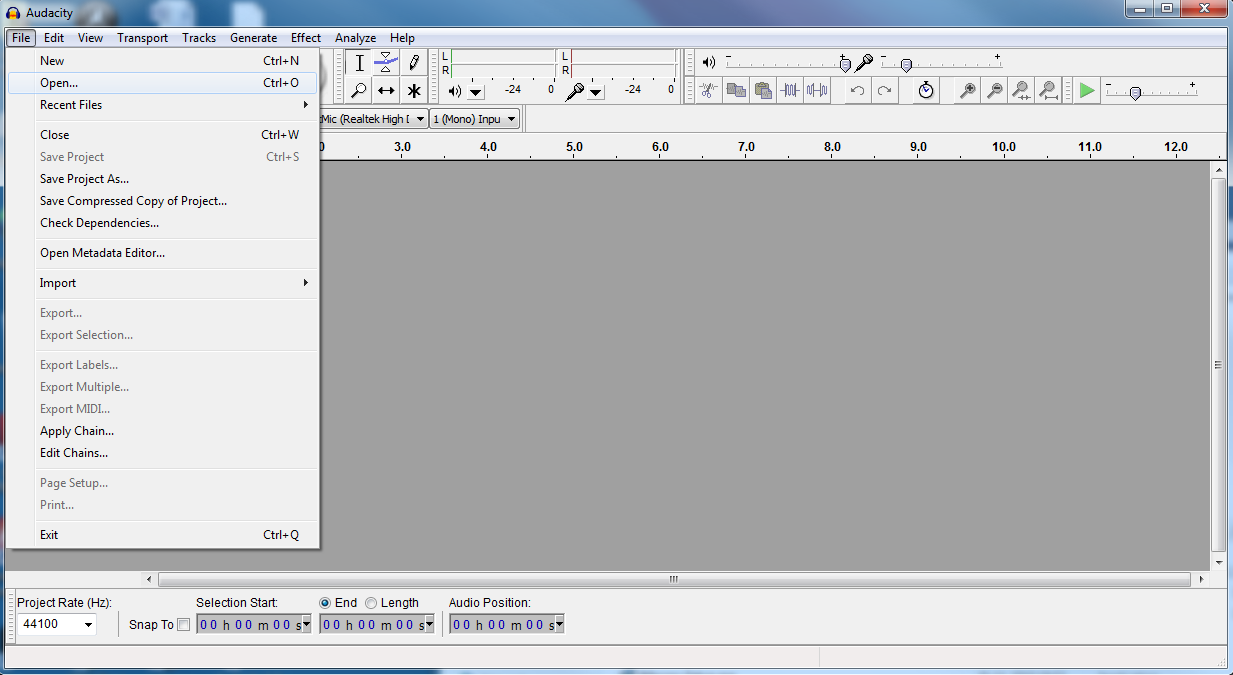Click the Sync-Lock tracks clock icon
This screenshot has width=1233, height=675.
(x=926, y=90)
